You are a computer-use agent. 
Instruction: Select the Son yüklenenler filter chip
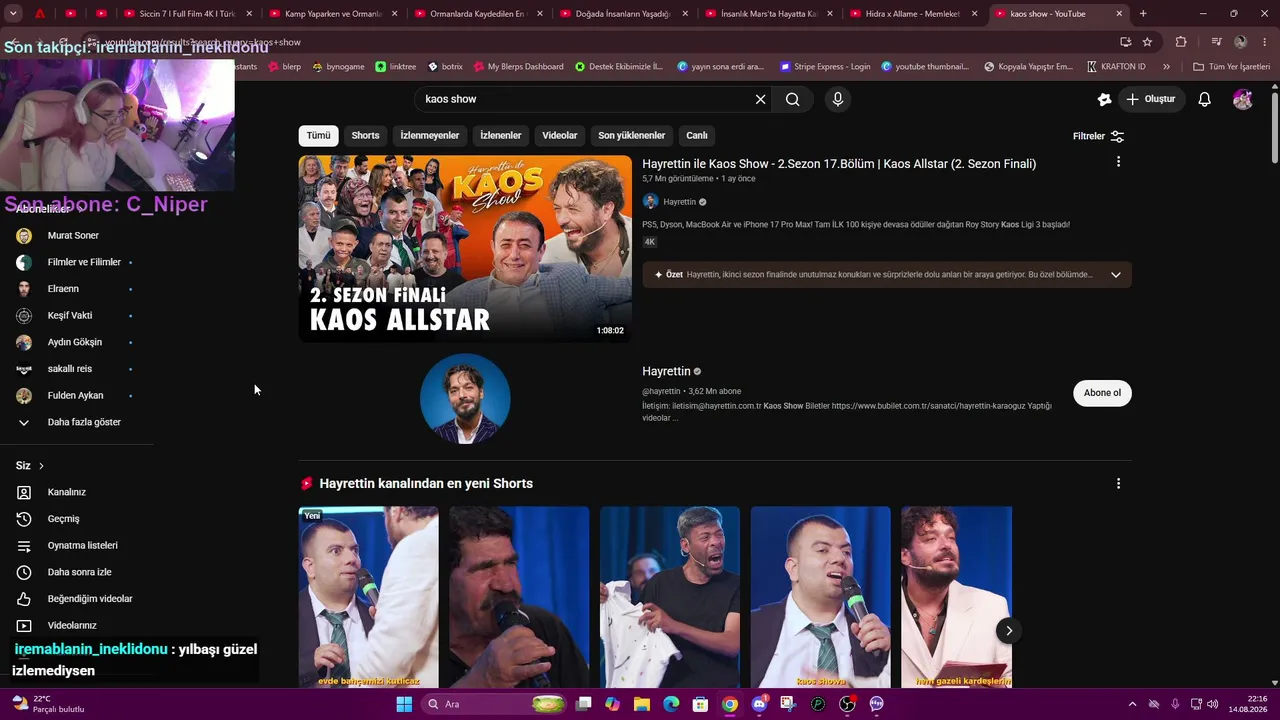point(632,136)
